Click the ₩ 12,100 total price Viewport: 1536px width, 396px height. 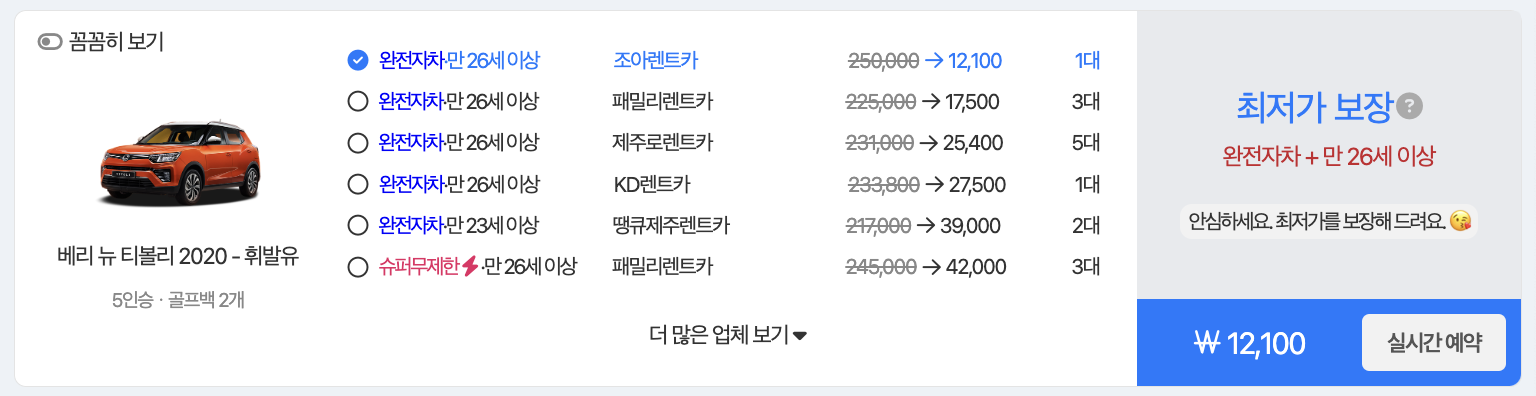1250,343
